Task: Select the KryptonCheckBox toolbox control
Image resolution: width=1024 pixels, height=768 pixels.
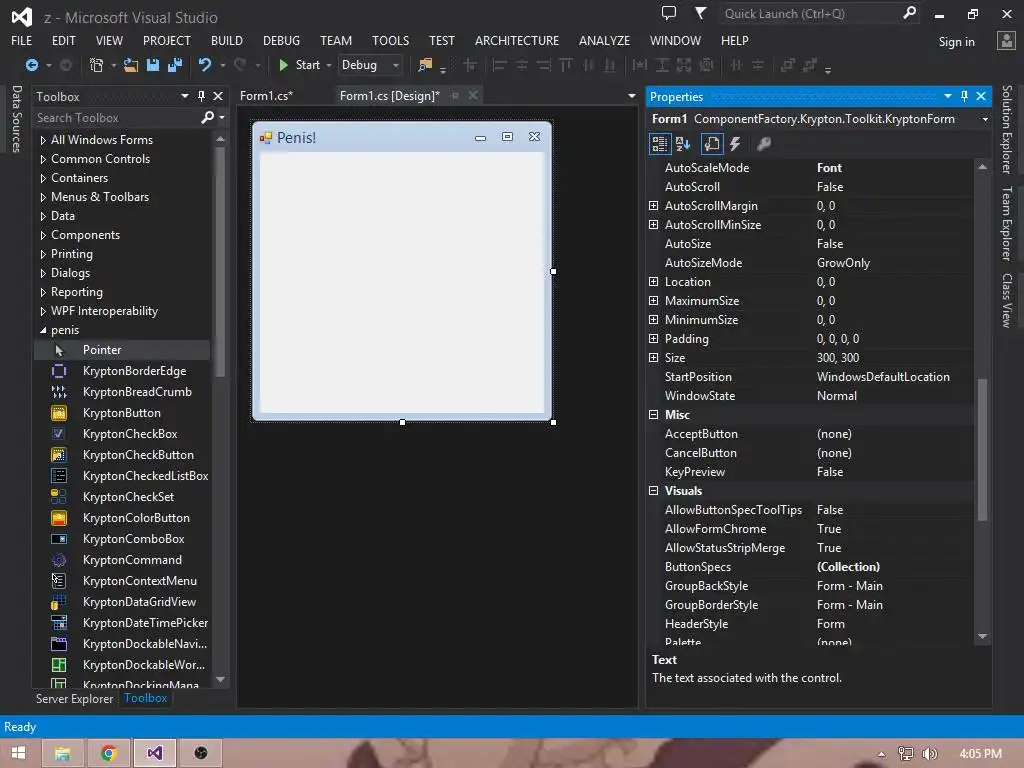Action: click(122, 434)
